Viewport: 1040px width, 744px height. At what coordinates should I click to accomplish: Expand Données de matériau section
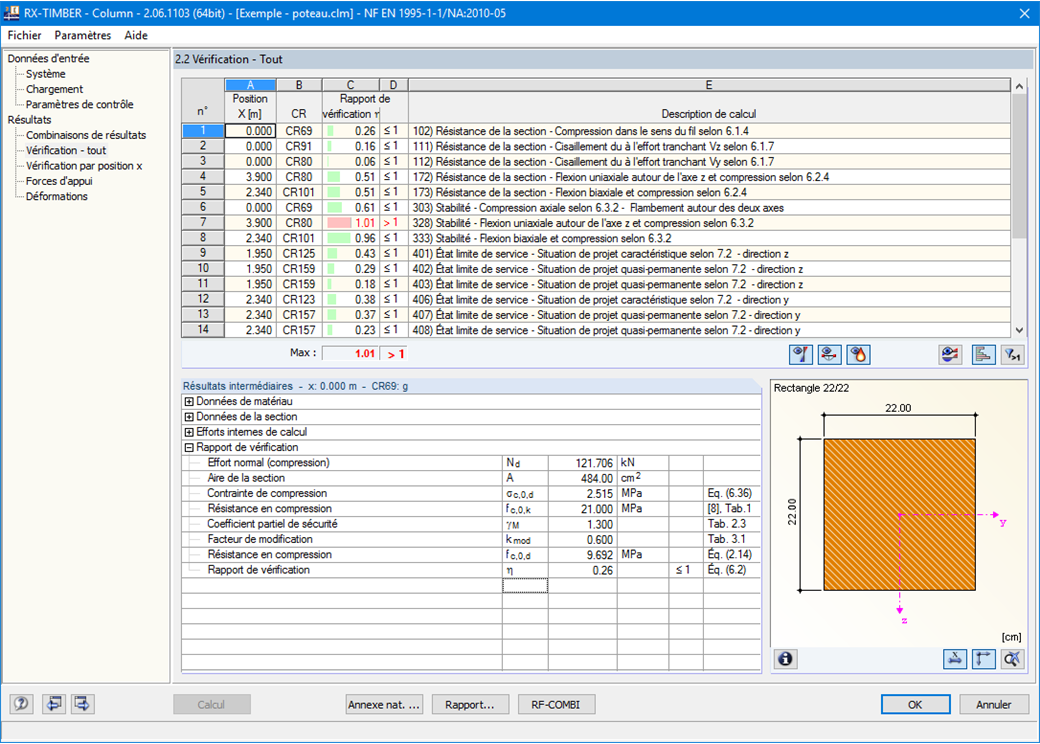[189, 401]
